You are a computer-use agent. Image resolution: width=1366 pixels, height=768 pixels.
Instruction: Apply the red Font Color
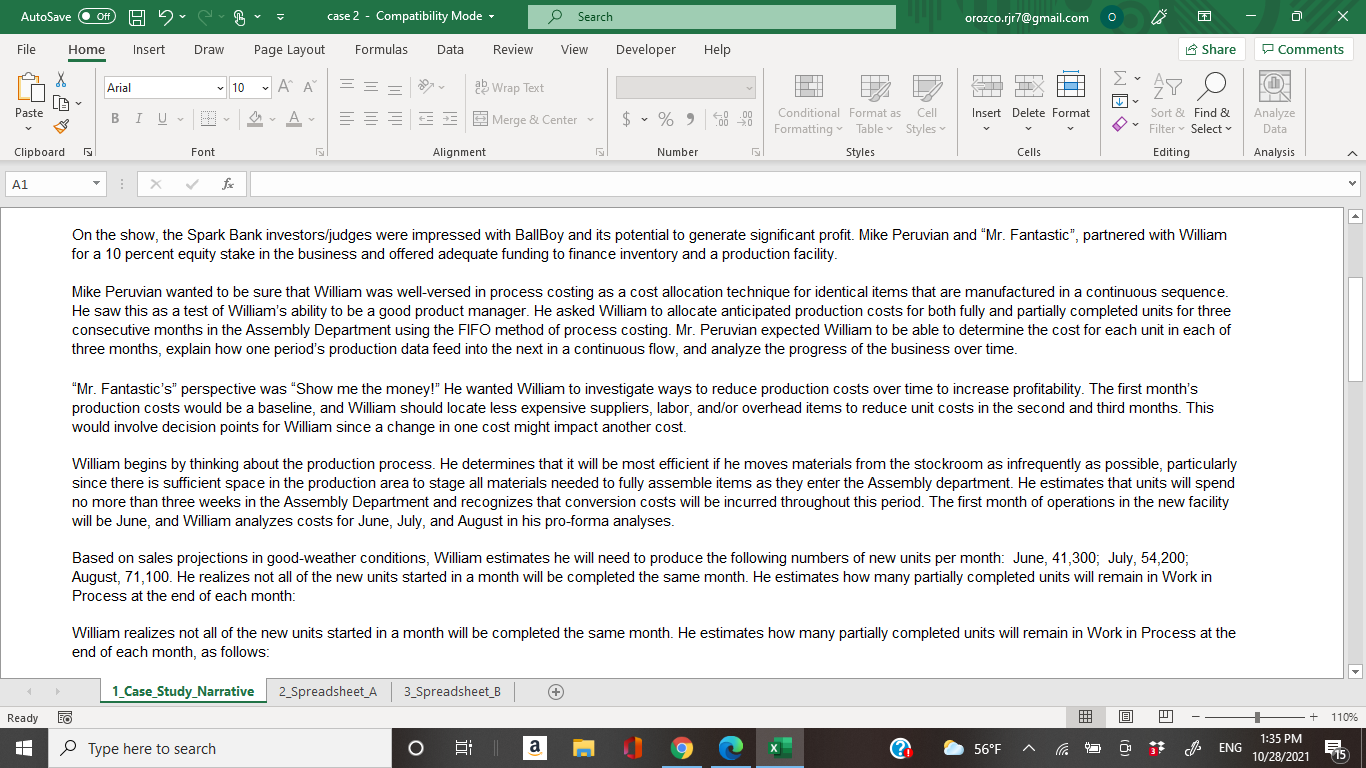click(x=294, y=119)
